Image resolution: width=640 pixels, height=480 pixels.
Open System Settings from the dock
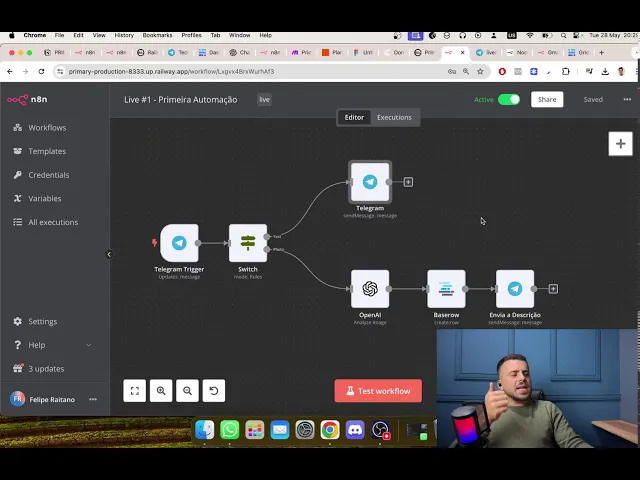click(x=305, y=430)
